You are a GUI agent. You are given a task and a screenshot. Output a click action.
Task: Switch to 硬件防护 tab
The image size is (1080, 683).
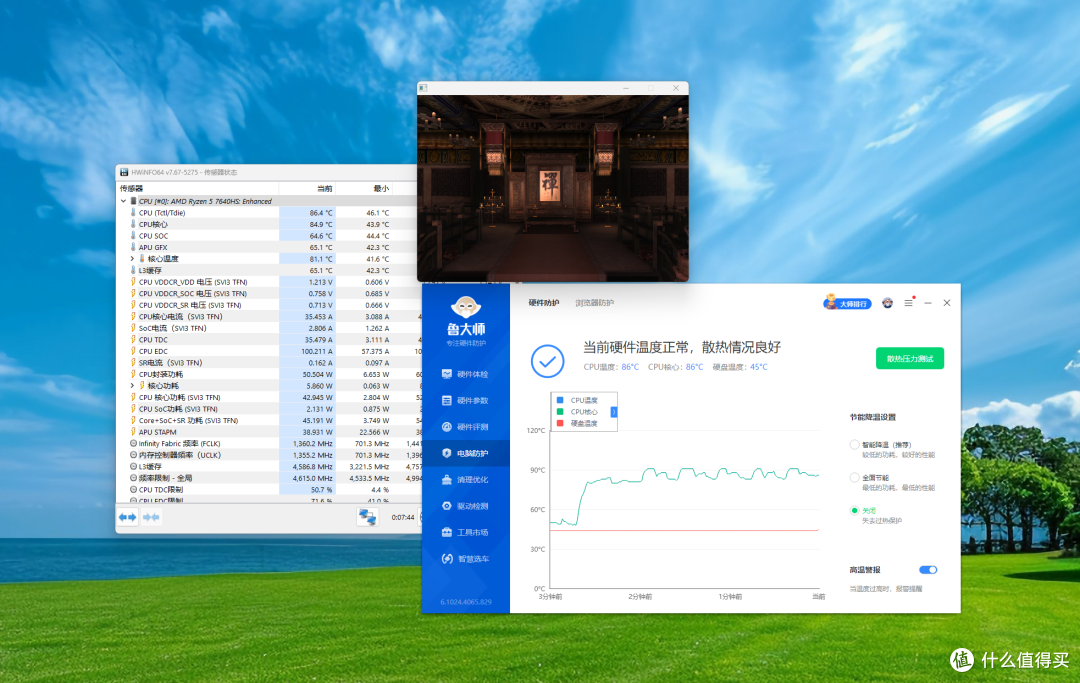[543, 303]
